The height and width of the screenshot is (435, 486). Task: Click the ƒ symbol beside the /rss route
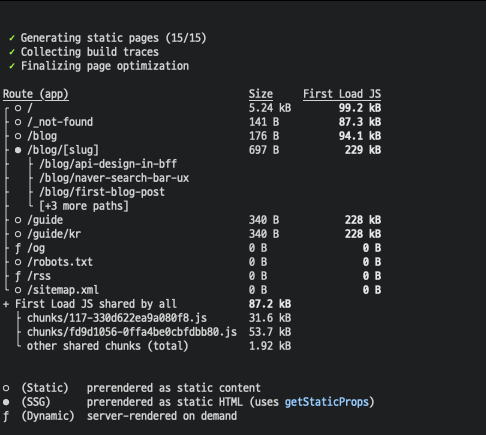[x=18, y=276]
